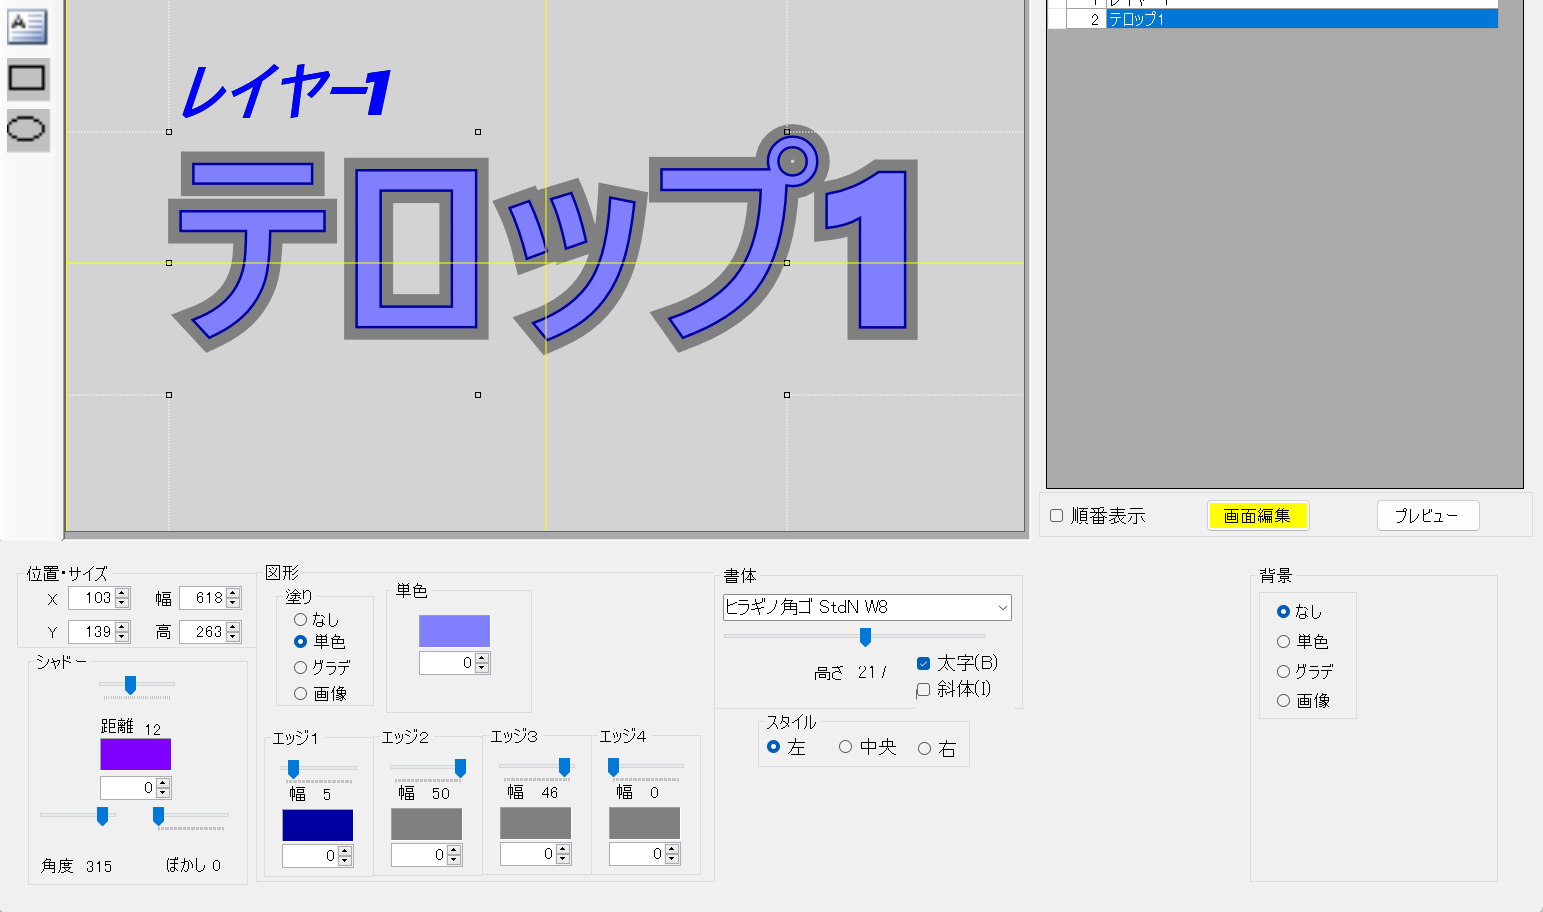Open the エッジ4 gray color swatch
The width and height of the screenshot is (1543, 912).
[x=644, y=823]
